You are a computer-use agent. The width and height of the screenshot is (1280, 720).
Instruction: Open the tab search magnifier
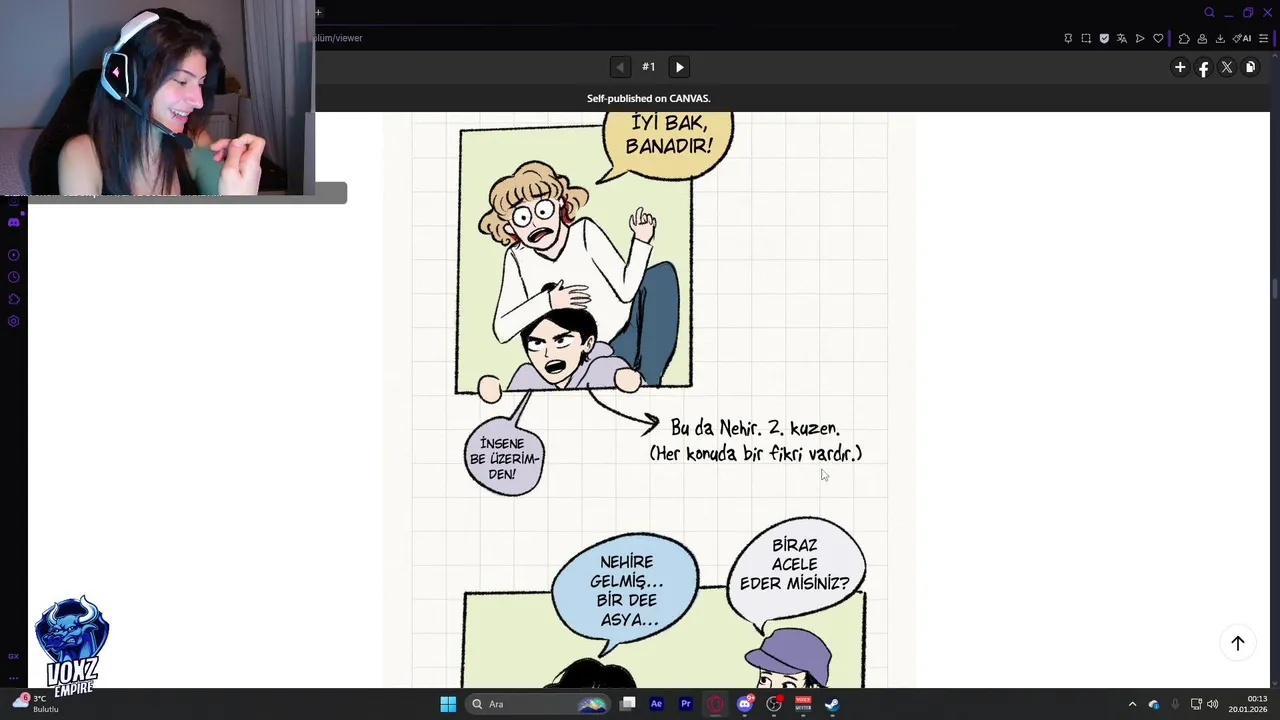[x=1209, y=13]
